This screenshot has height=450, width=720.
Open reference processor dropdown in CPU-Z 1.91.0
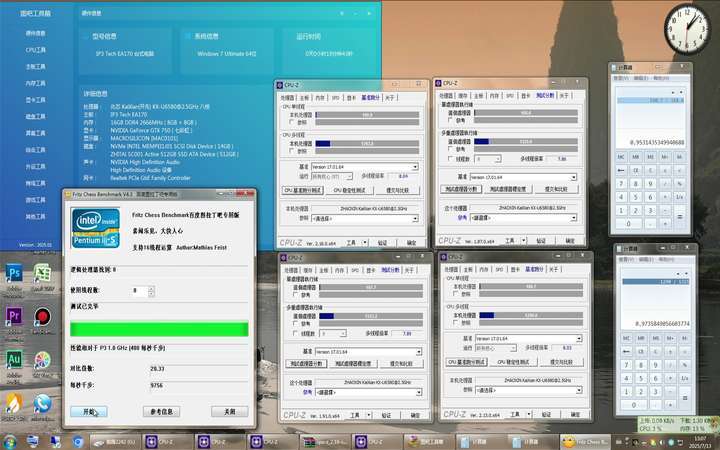[368, 393]
